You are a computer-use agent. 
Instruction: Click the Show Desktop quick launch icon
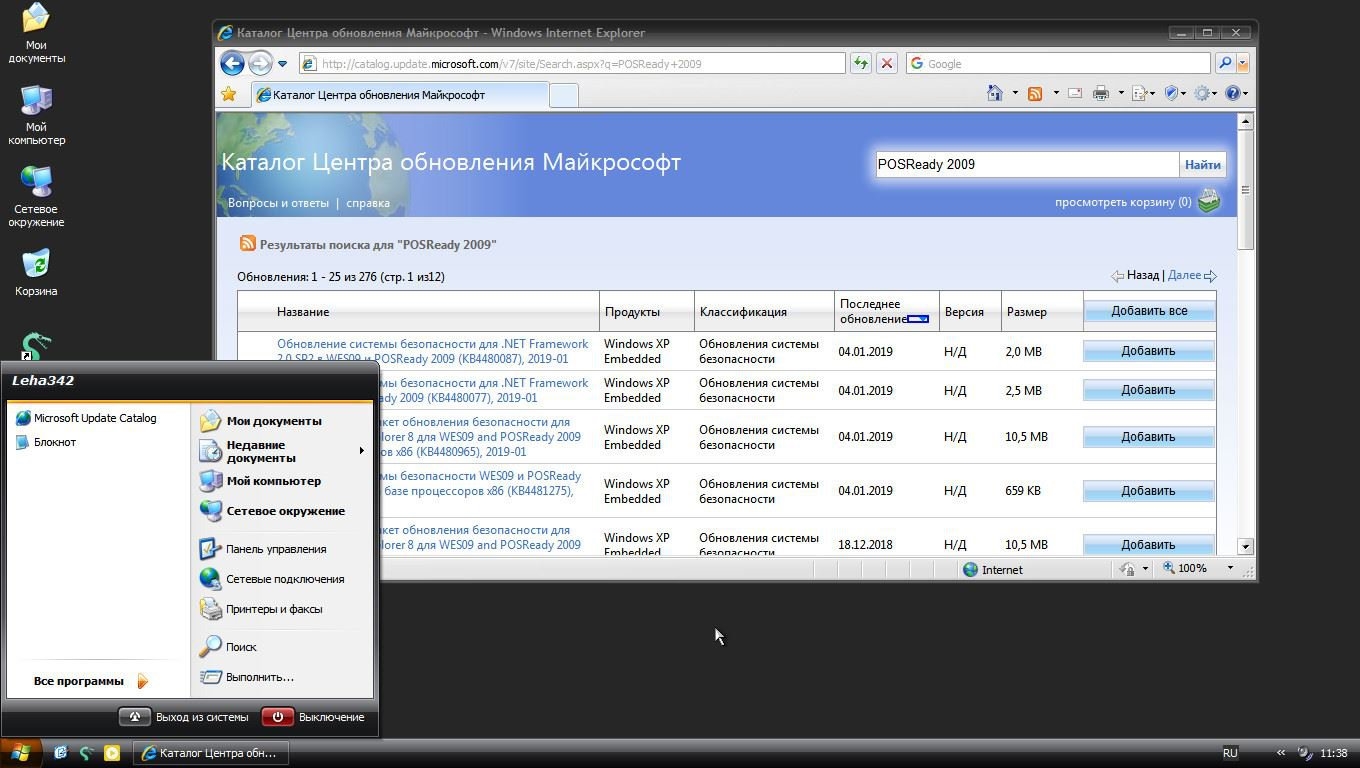[60, 753]
